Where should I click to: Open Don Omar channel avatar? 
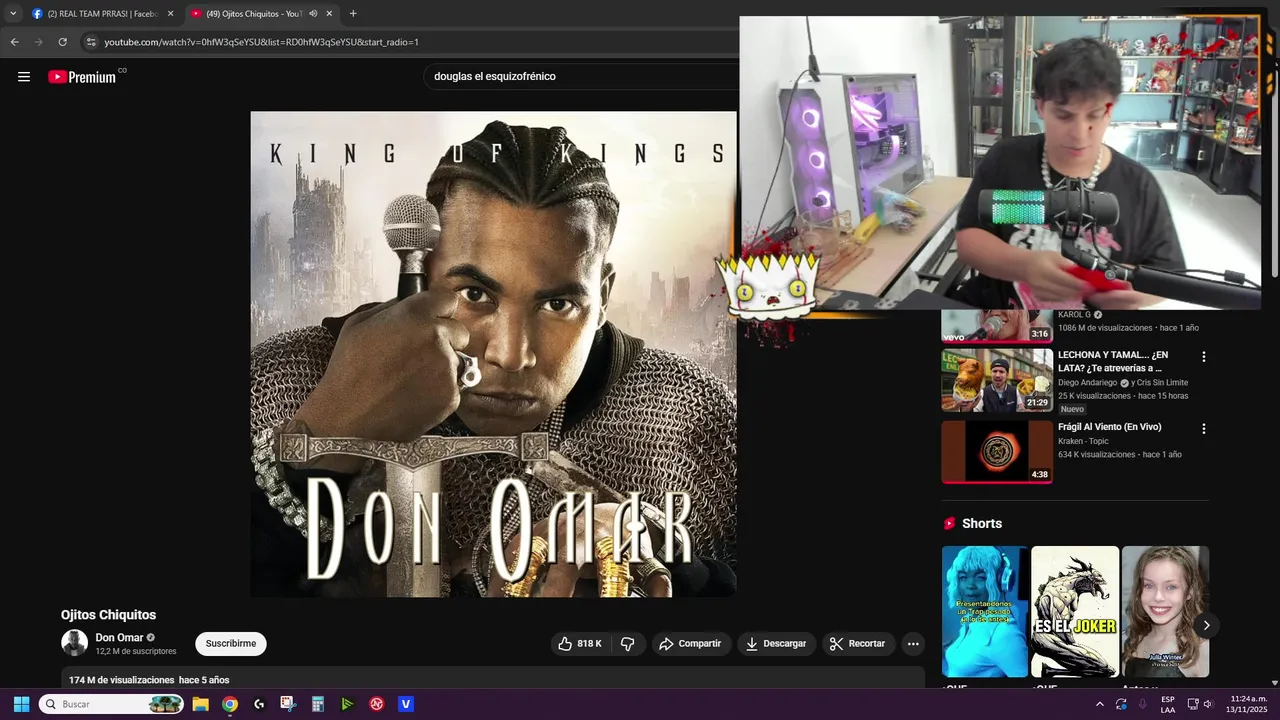(74, 643)
